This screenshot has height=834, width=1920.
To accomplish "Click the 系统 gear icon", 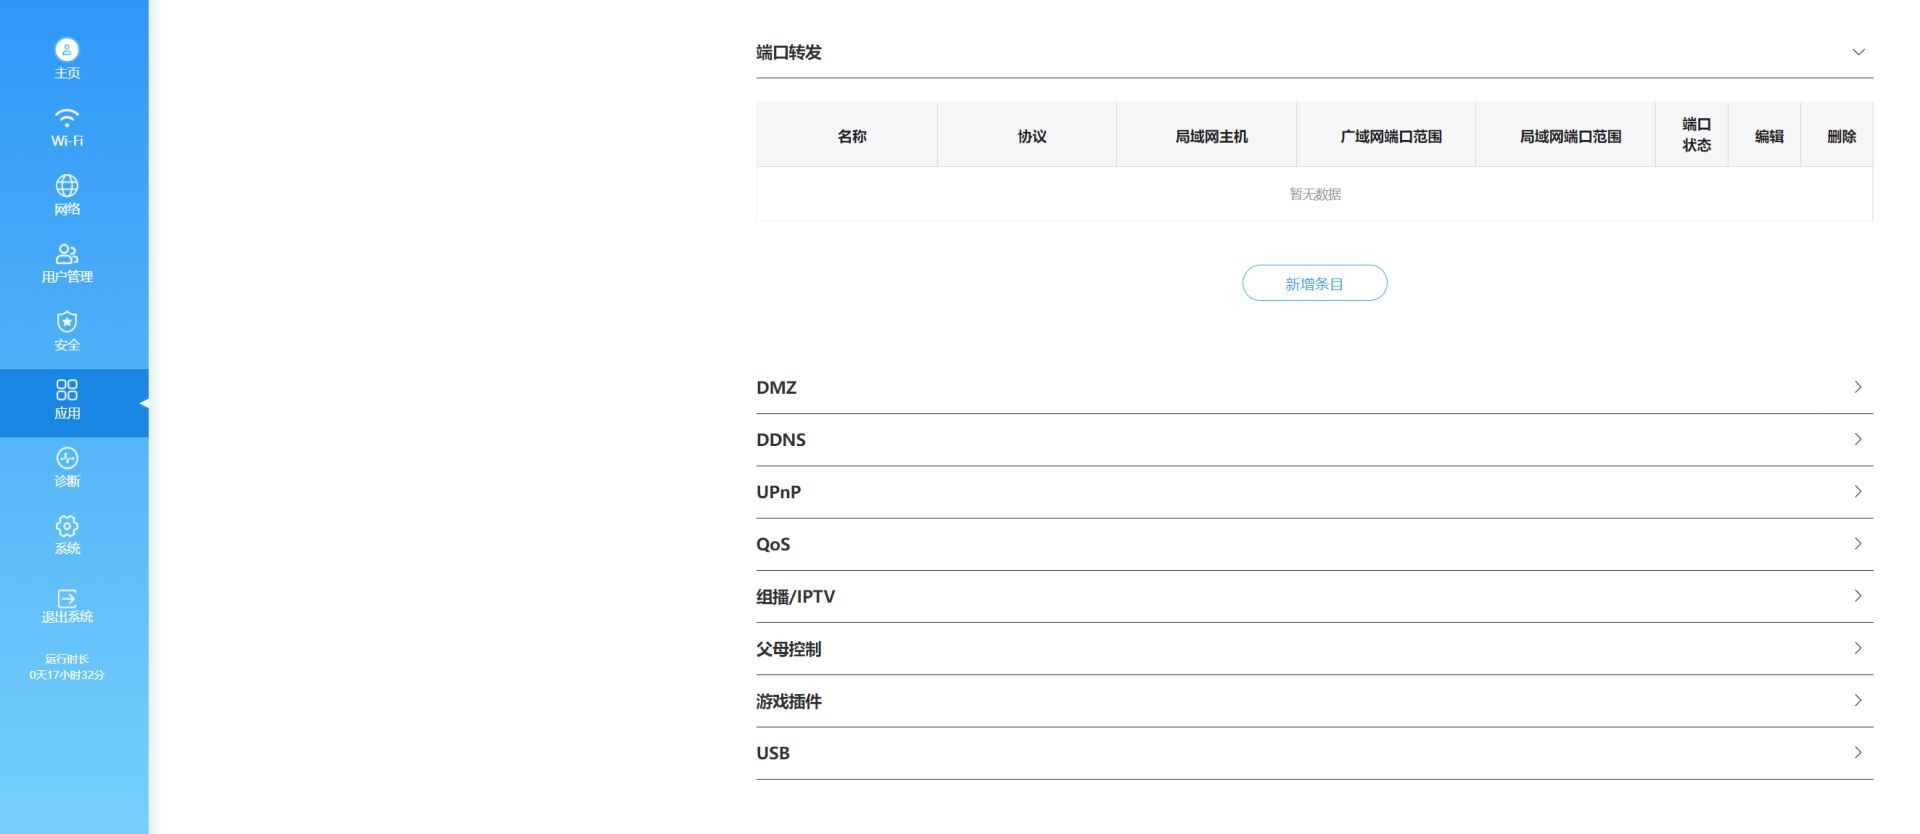I will point(67,526).
